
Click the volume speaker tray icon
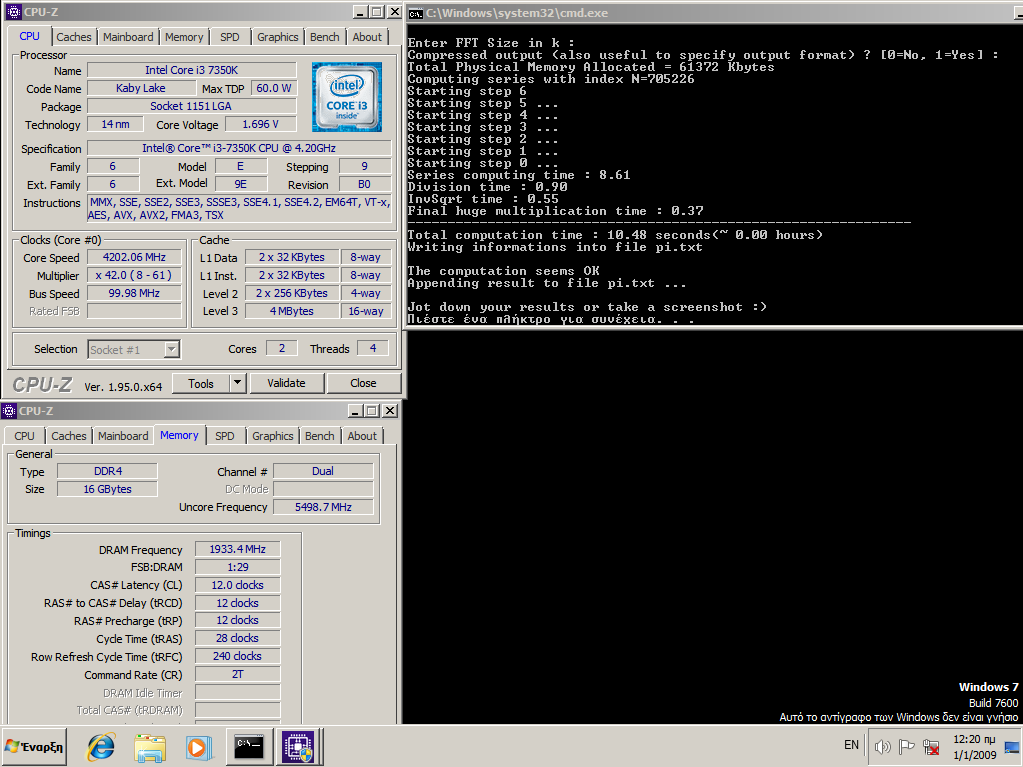(882, 747)
